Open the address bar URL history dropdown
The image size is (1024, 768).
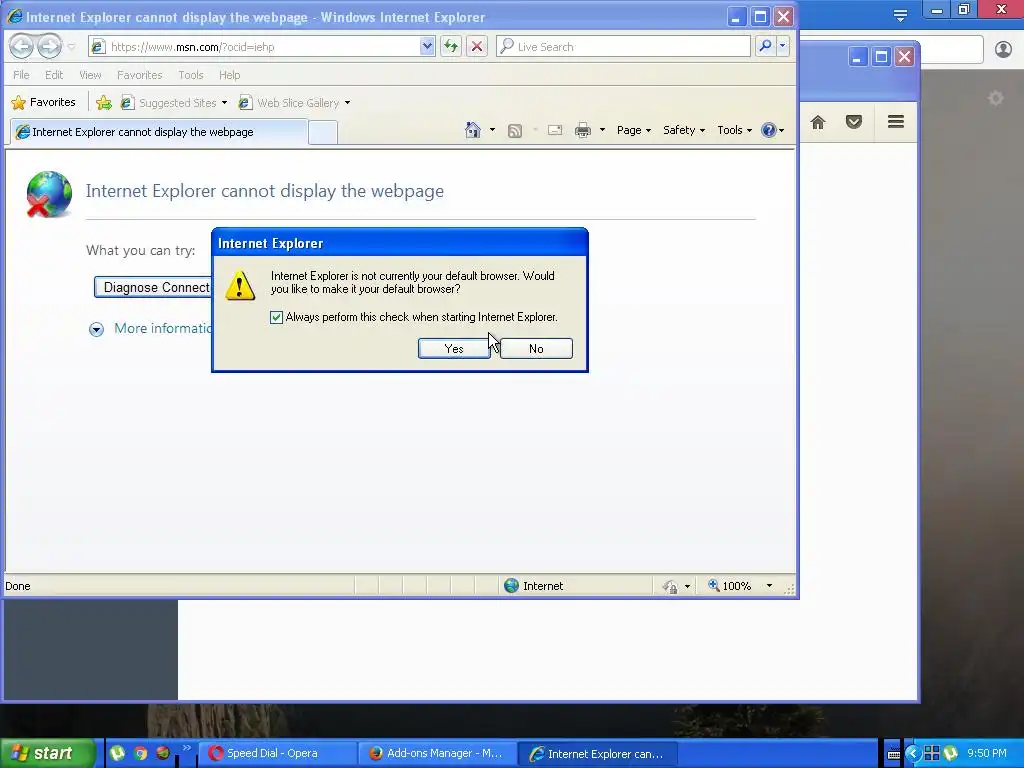427,46
